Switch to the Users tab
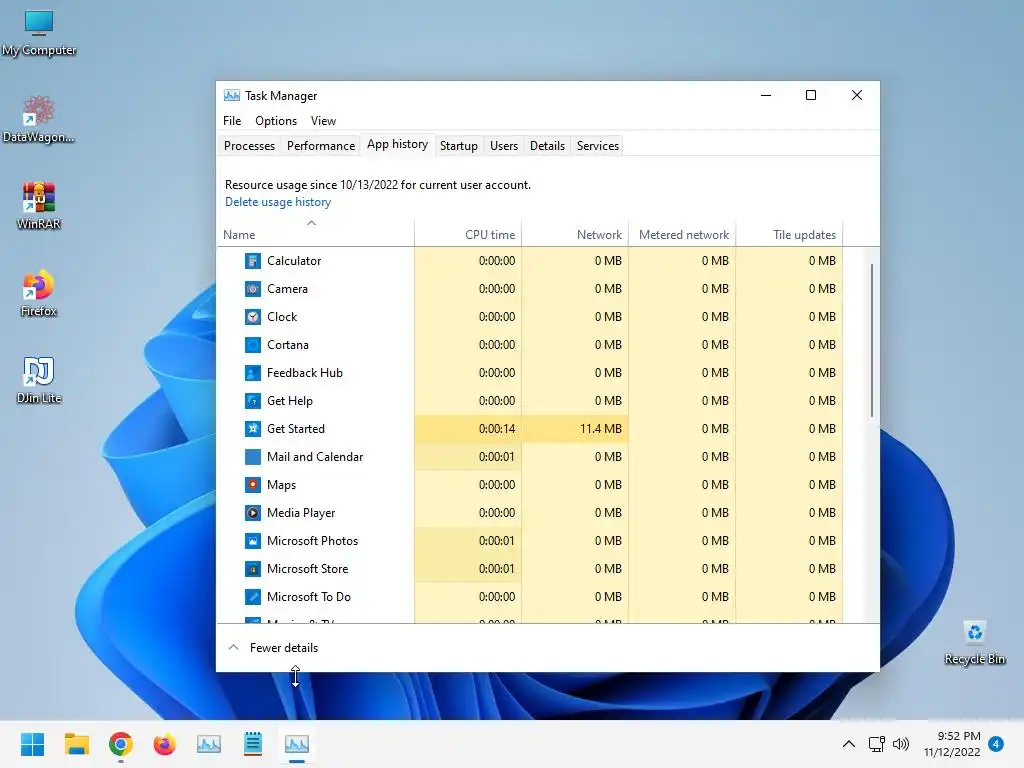 pos(504,146)
